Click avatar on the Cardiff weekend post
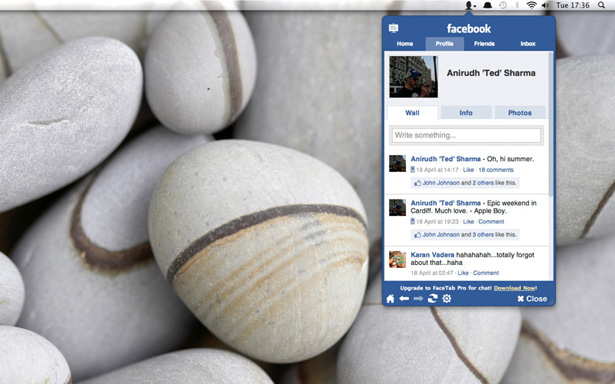 tap(397, 207)
